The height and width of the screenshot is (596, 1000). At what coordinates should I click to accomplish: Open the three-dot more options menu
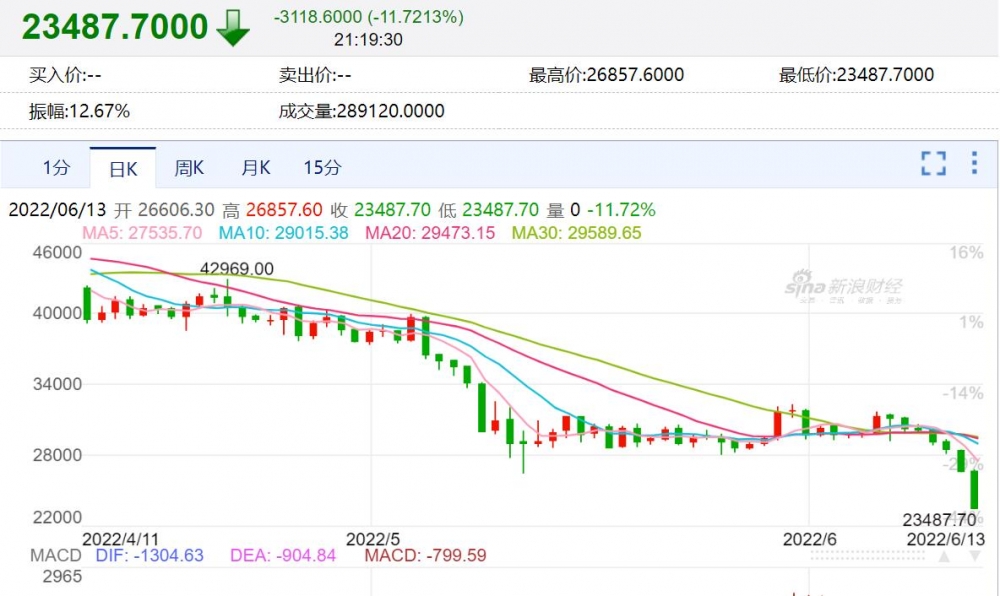(x=974, y=163)
